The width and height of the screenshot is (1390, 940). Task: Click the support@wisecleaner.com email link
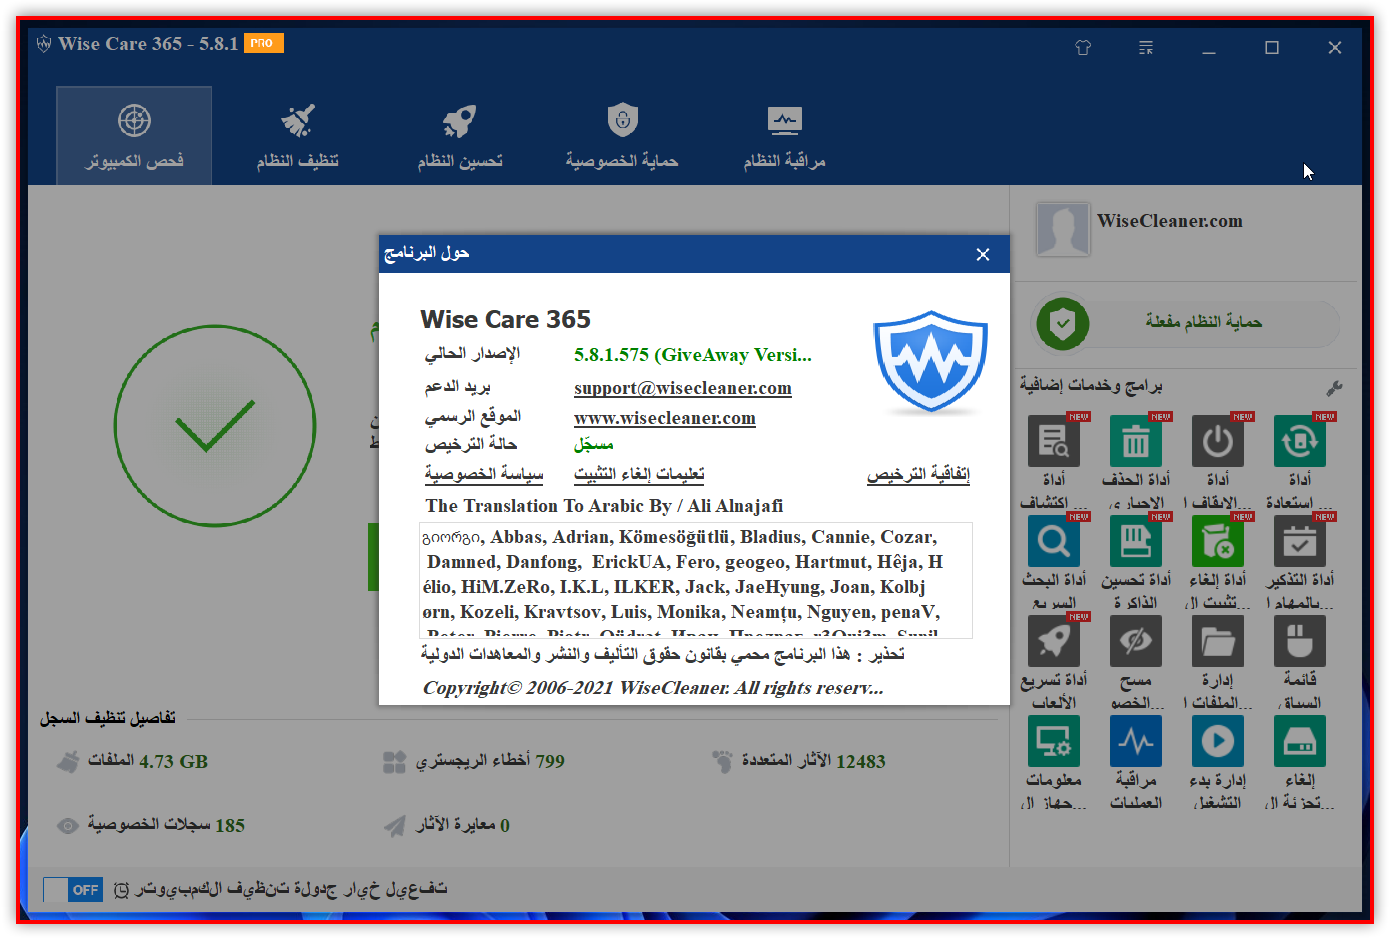[683, 388]
